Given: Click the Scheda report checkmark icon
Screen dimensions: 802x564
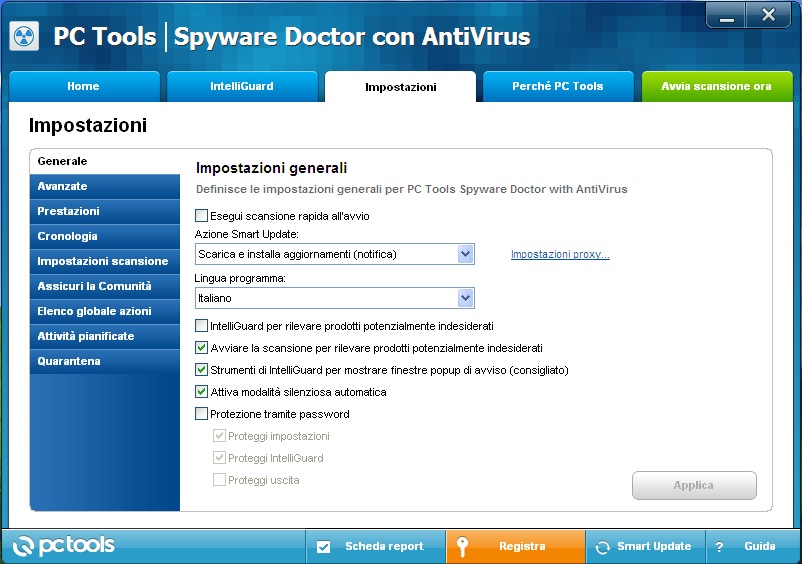Looking at the screenshot, I should click(323, 547).
